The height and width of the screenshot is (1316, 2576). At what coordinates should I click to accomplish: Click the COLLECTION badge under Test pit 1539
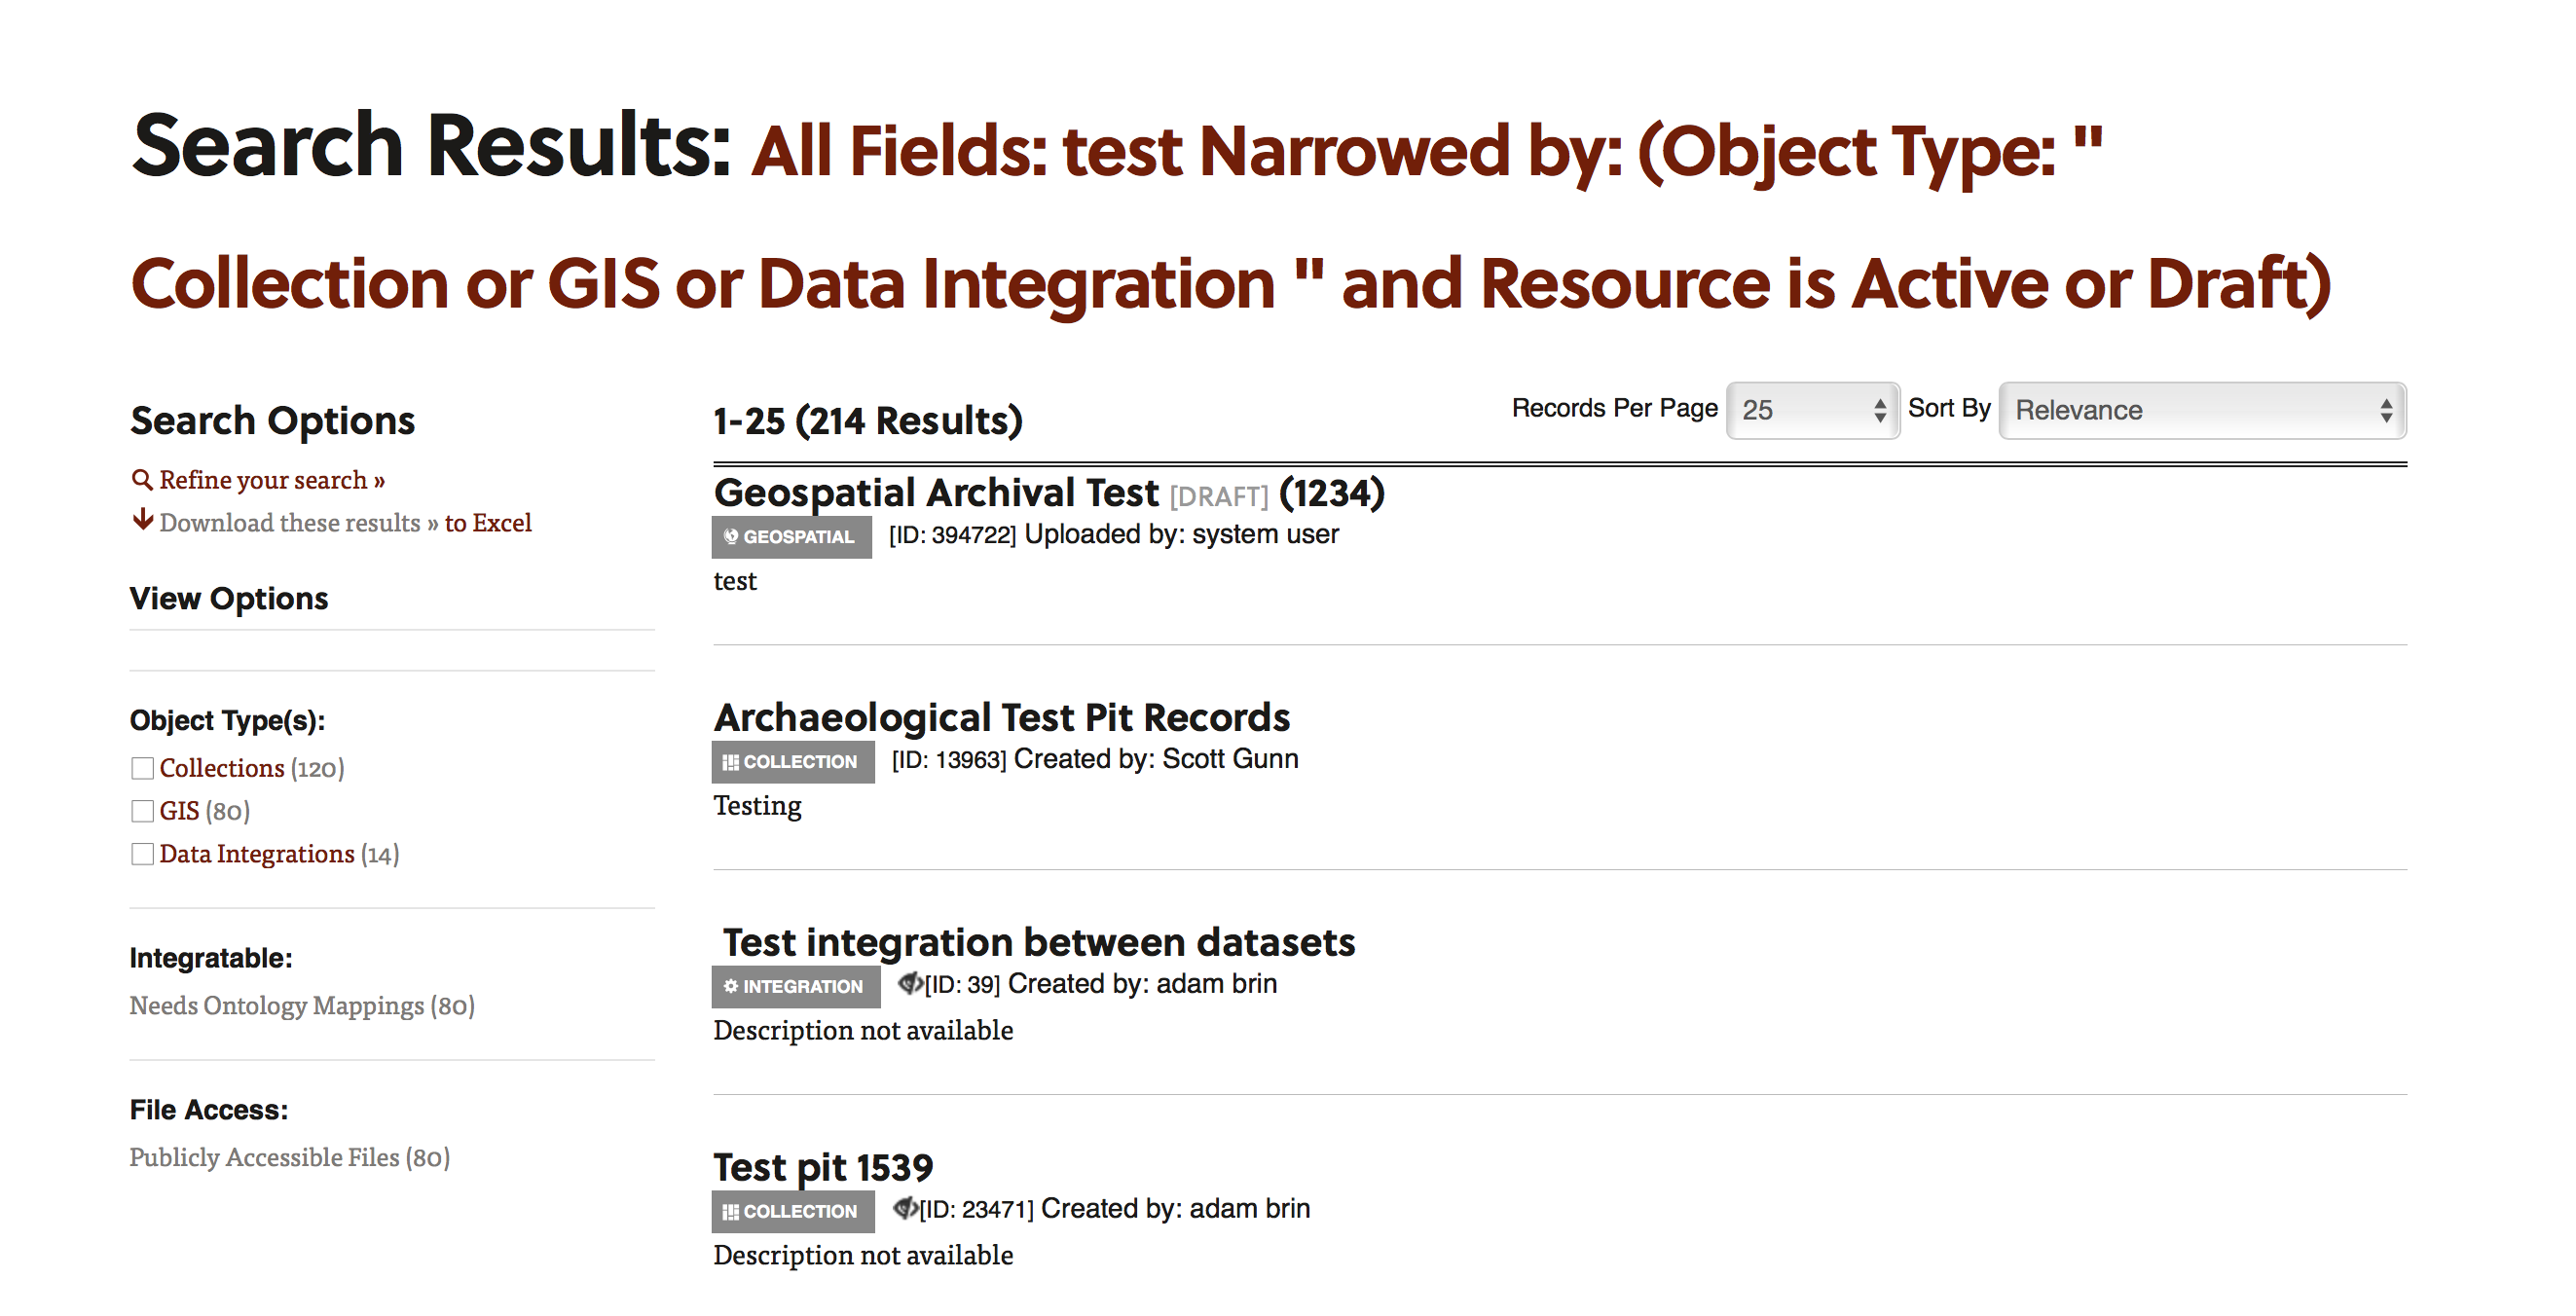coord(793,1212)
